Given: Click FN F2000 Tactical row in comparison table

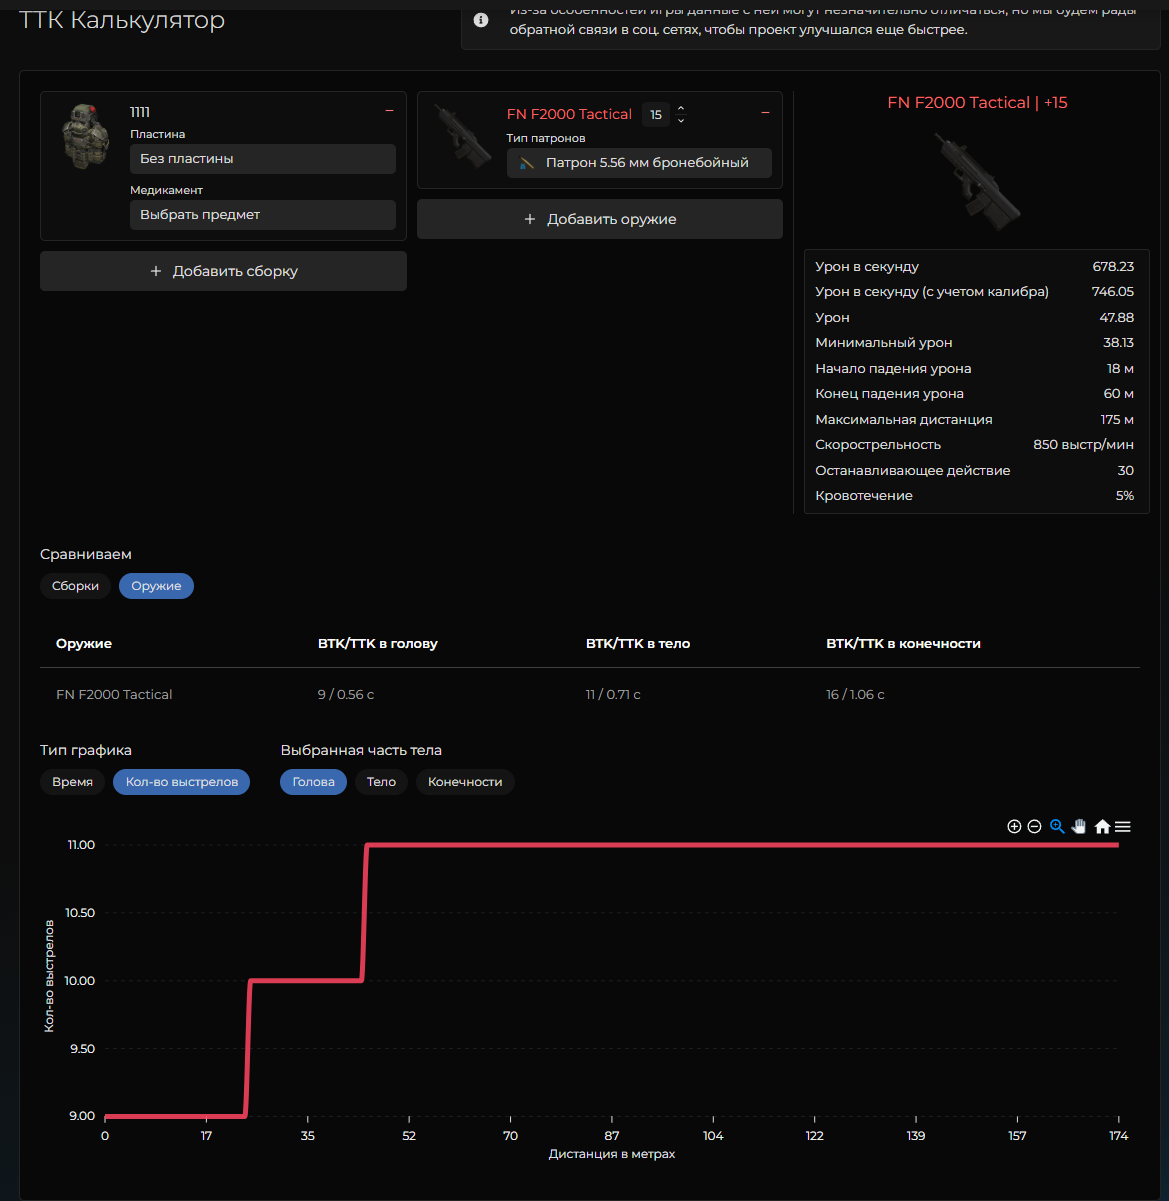Looking at the screenshot, I should [589, 694].
